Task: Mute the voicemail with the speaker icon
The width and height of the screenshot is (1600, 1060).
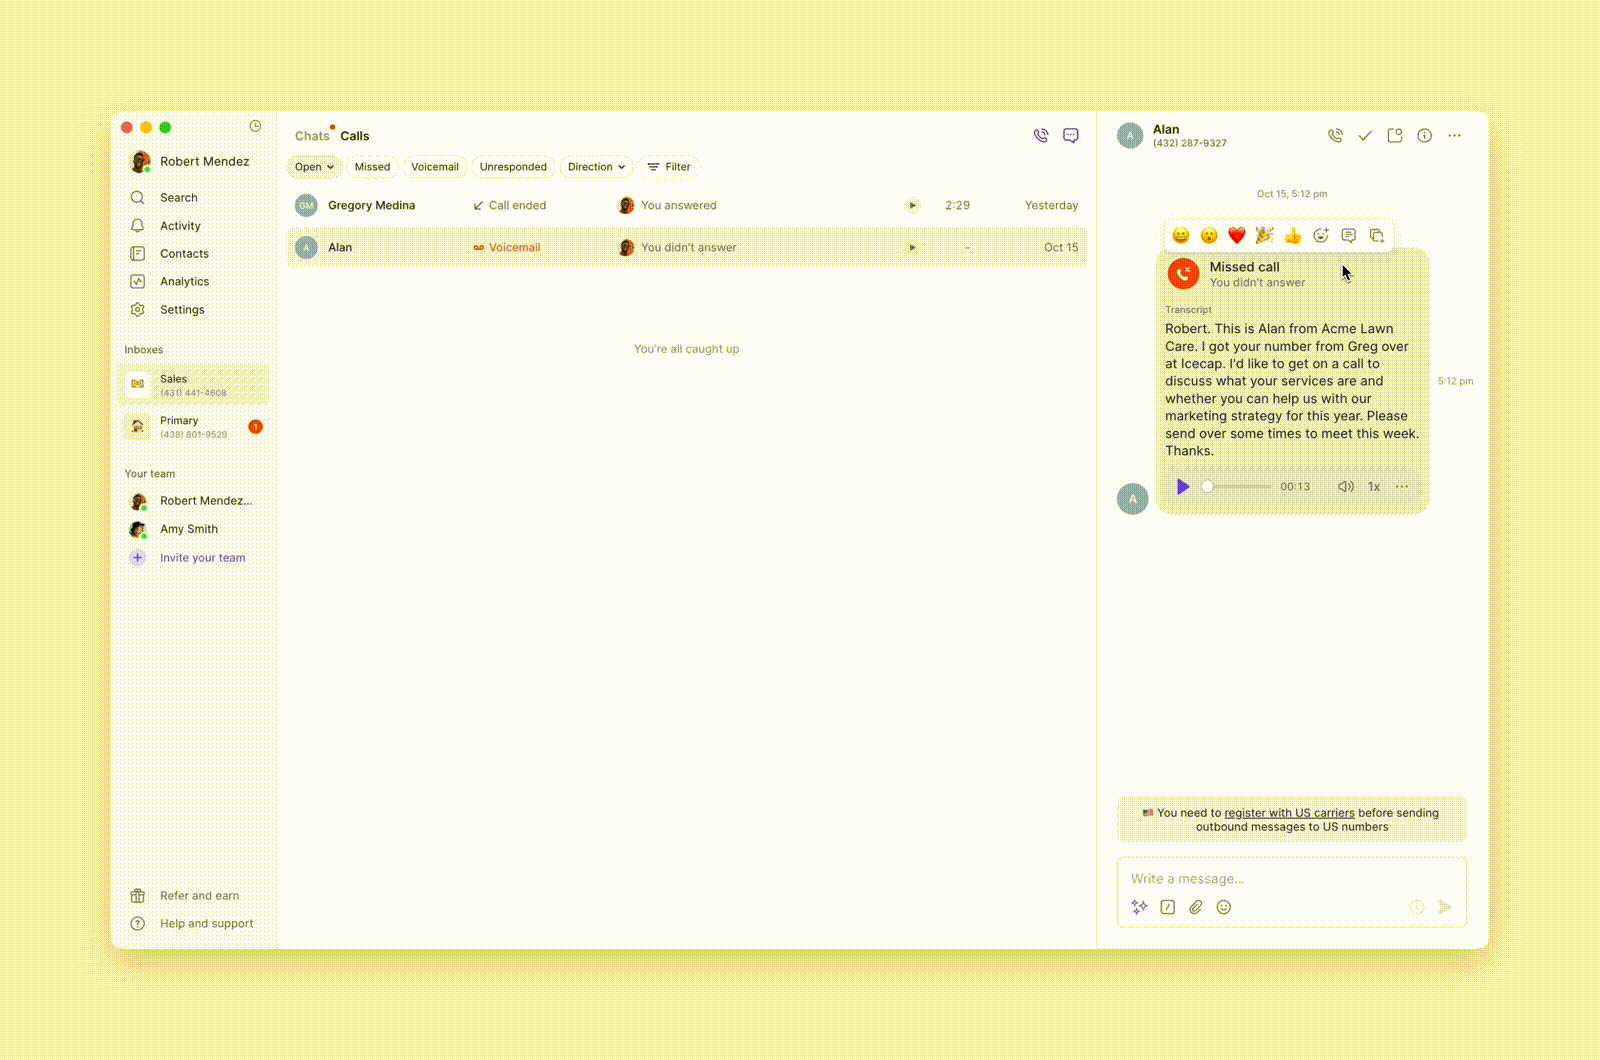Action: click(x=1346, y=487)
